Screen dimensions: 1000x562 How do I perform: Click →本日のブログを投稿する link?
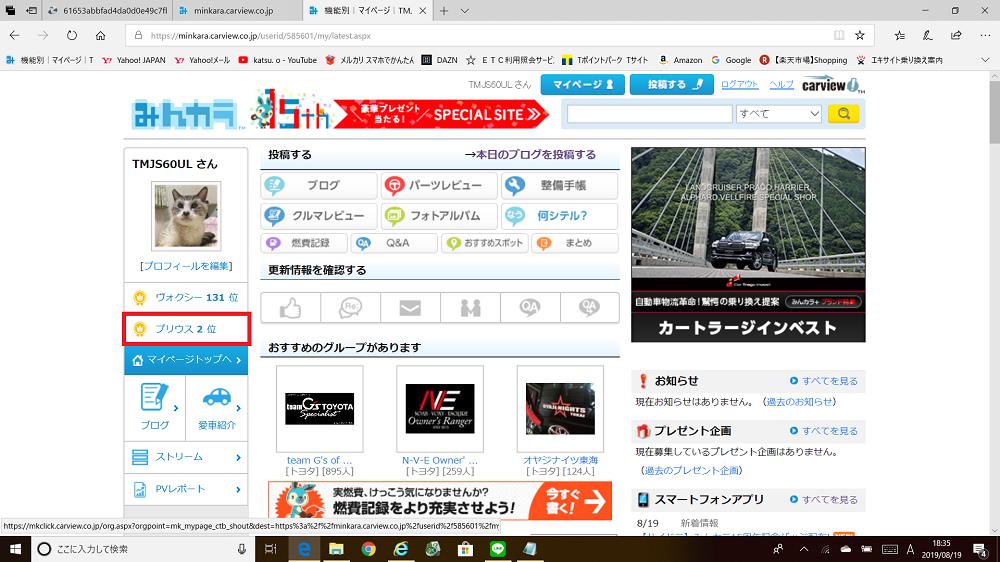530,155
